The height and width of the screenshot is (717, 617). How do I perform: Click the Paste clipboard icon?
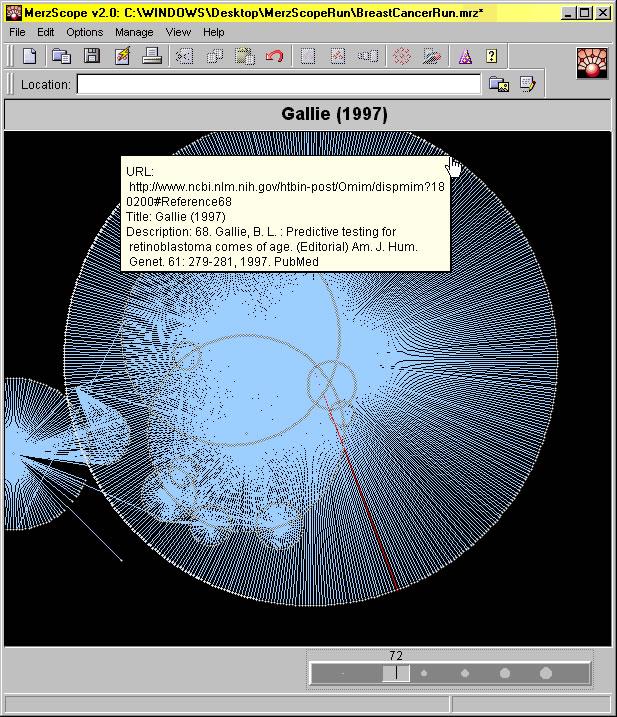[244, 56]
